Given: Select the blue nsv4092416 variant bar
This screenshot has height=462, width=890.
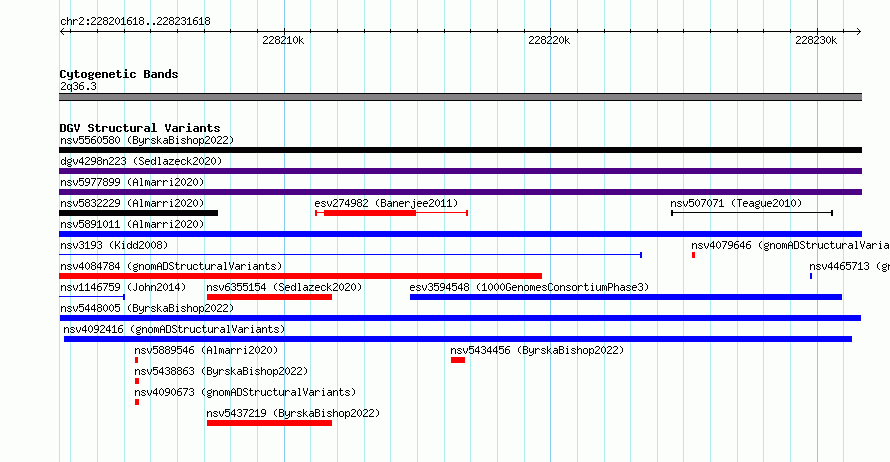Looking at the screenshot, I should click(458, 339).
